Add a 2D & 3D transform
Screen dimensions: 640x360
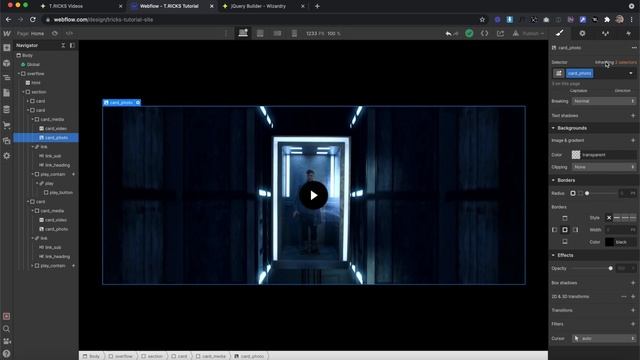click(x=633, y=297)
